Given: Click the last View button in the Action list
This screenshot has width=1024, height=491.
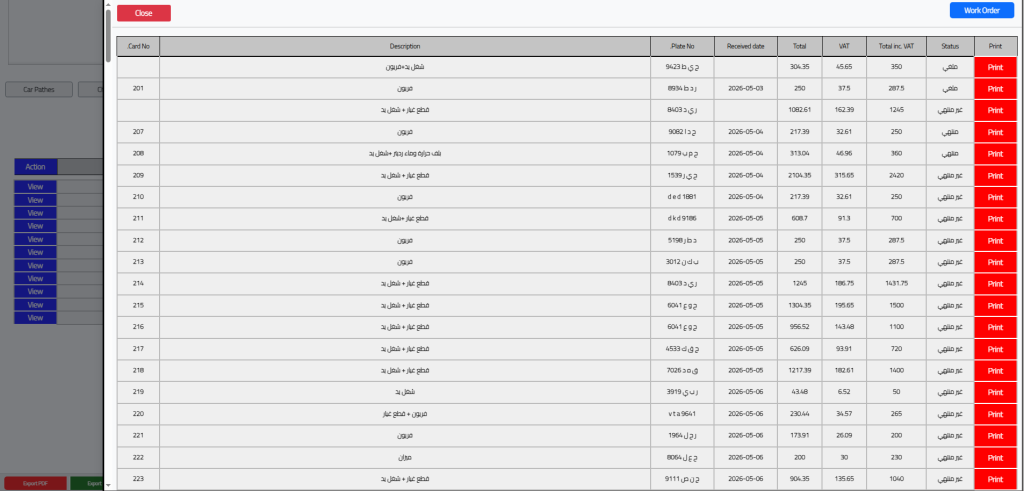Looking at the screenshot, I should [35, 318].
